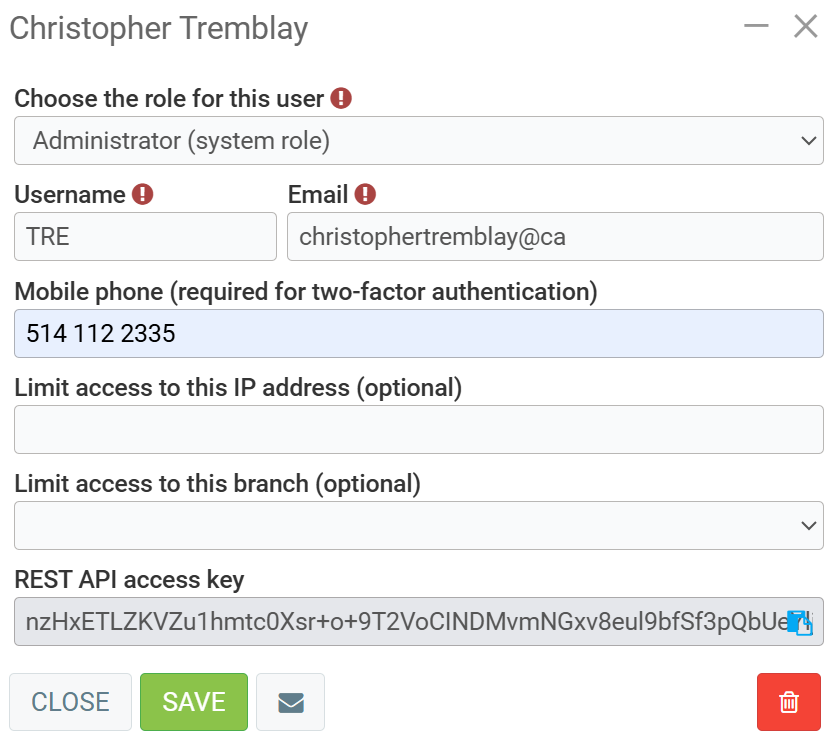Click the Username field containing TRE
The image size is (831, 734).
[x=145, y=237]
